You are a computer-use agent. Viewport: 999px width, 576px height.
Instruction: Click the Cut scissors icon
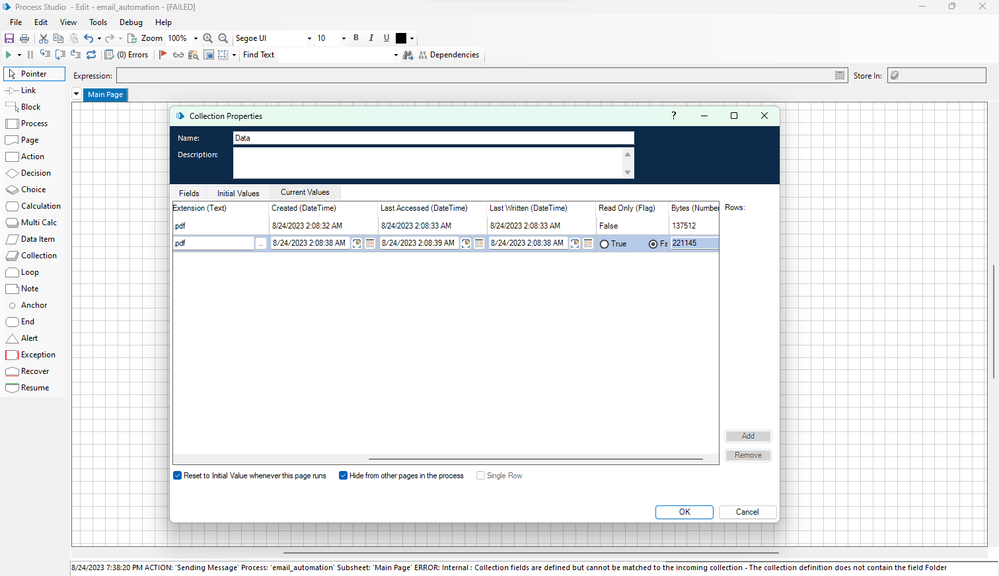click(44, 38)
